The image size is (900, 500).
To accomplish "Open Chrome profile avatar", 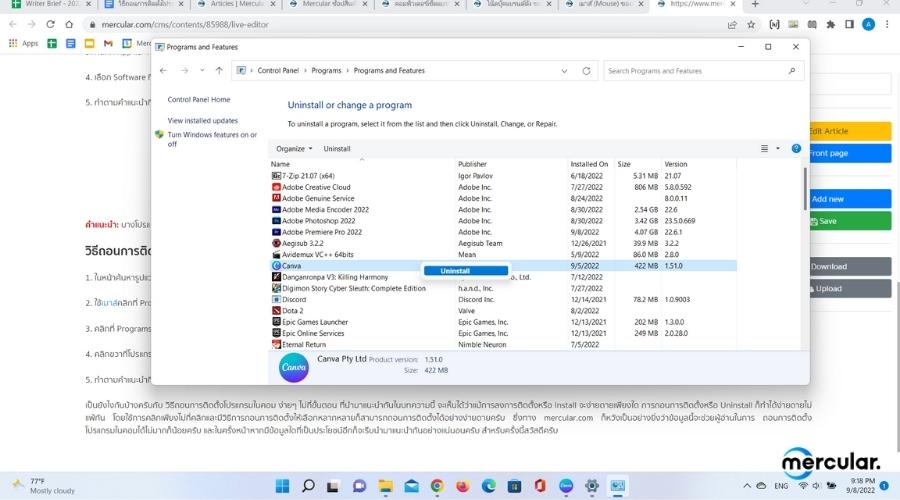I will [868, 25].
